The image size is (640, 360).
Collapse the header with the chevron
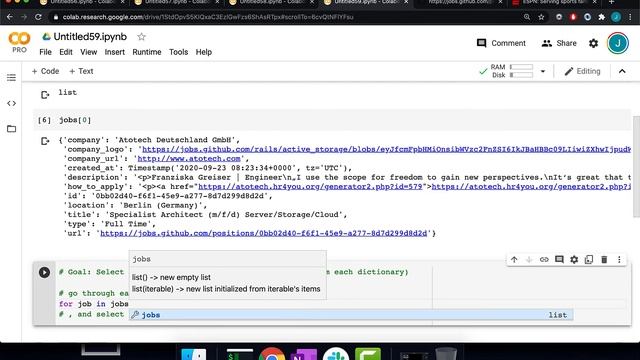[x=622, y=71]
